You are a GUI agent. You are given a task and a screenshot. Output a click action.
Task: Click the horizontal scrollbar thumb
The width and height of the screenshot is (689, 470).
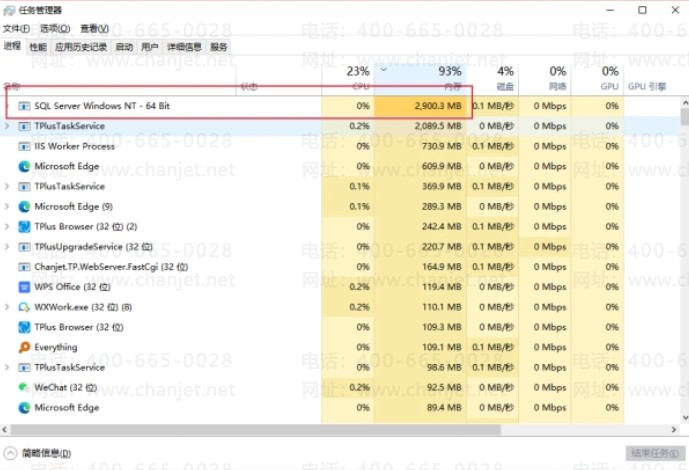[x=256, y=429]
